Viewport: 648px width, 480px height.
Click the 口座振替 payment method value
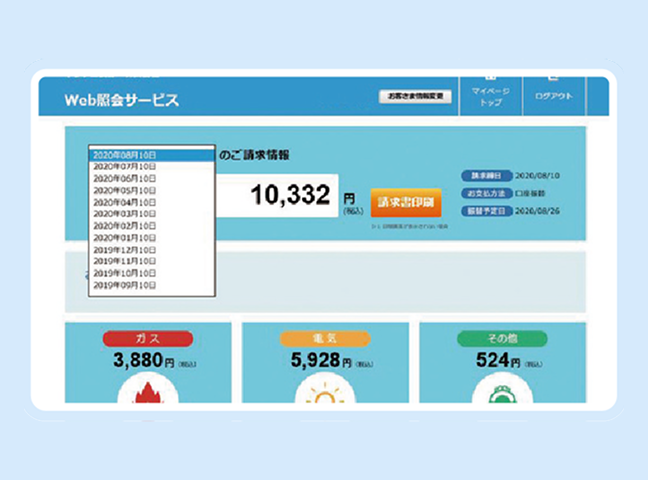coord(530,193)
